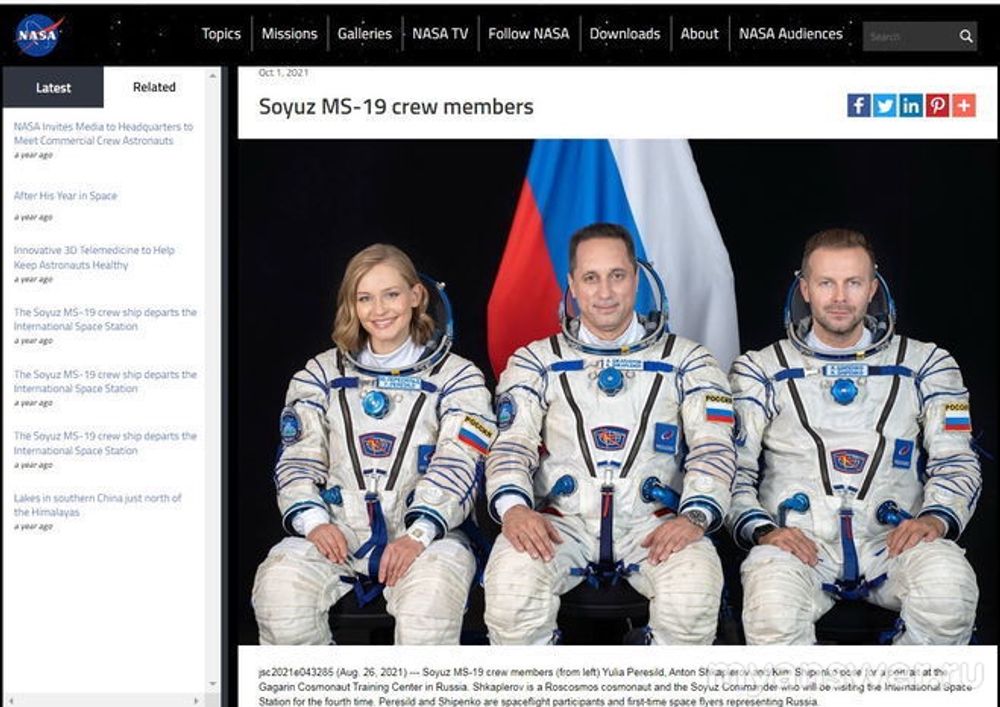The width and height of the screenshot is (1000, 707).
Task: Open the Galleries menu
Action: [364, 34]
